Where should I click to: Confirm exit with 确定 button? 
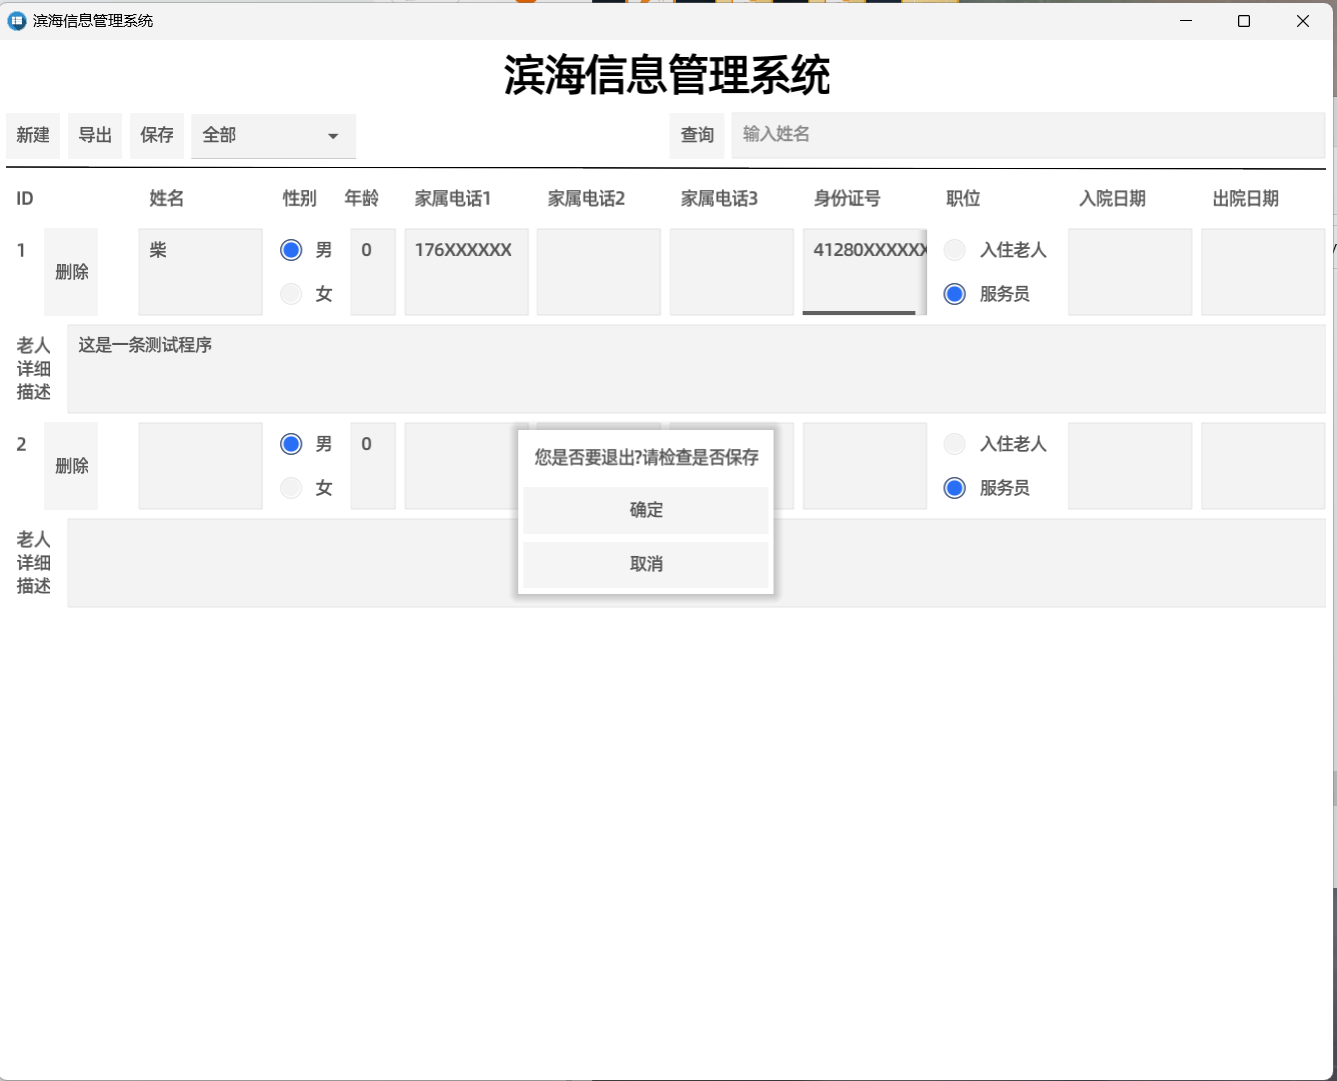point(646,510)
